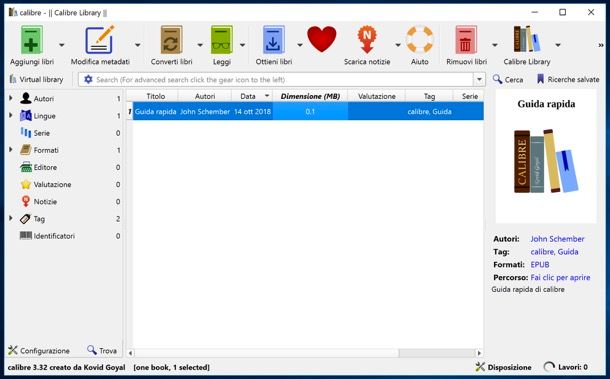Sort by the Serie column header

pyautogui.click(x=469, y=96)
